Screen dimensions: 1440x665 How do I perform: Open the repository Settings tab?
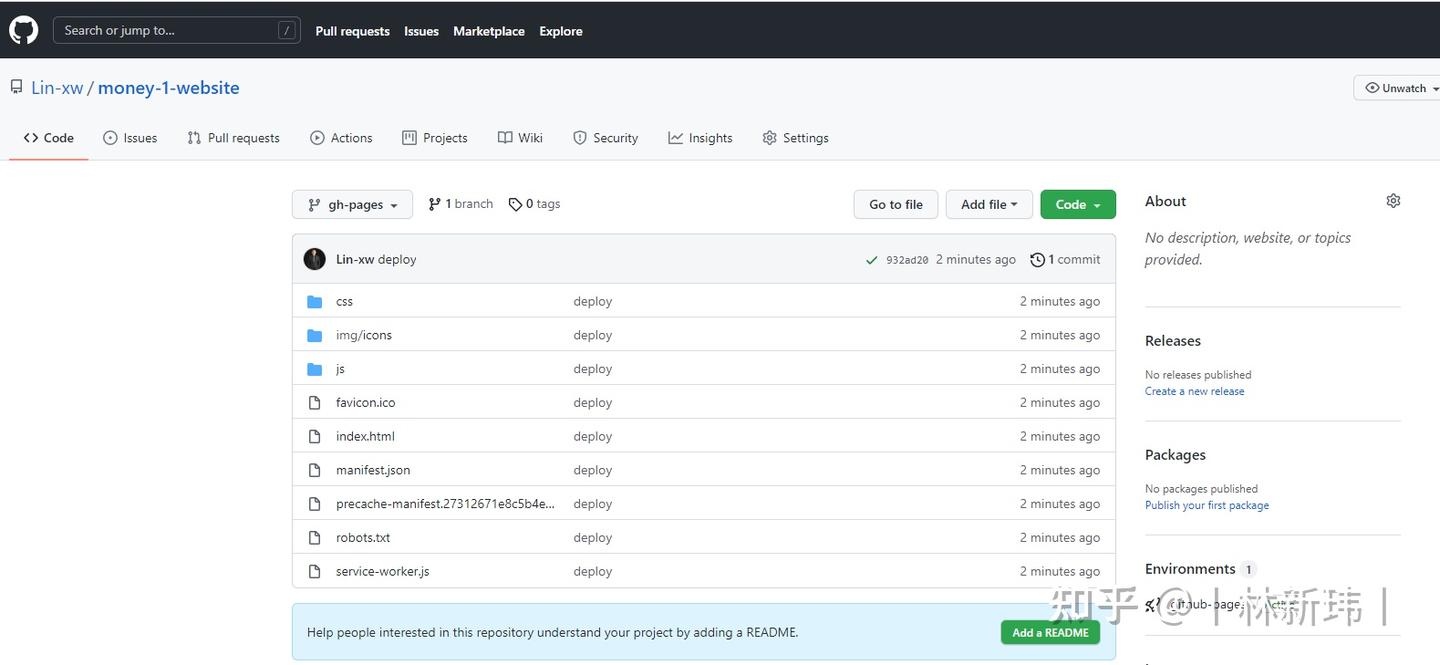795,138
